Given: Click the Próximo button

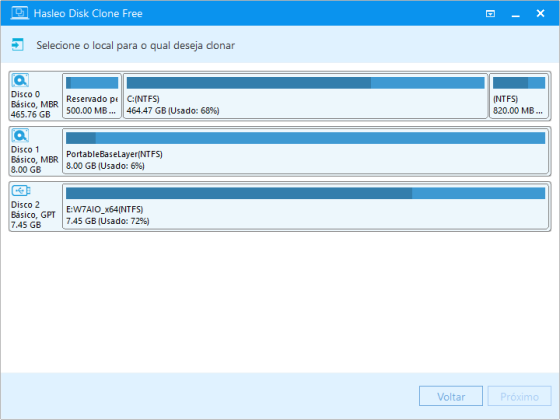Looking at the screenshot, I should click(x=519, y=396).
